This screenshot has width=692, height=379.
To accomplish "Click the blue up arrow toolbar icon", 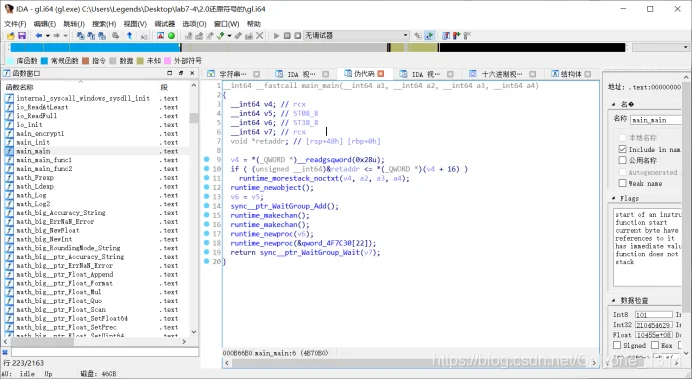I will tap(129, 36).
